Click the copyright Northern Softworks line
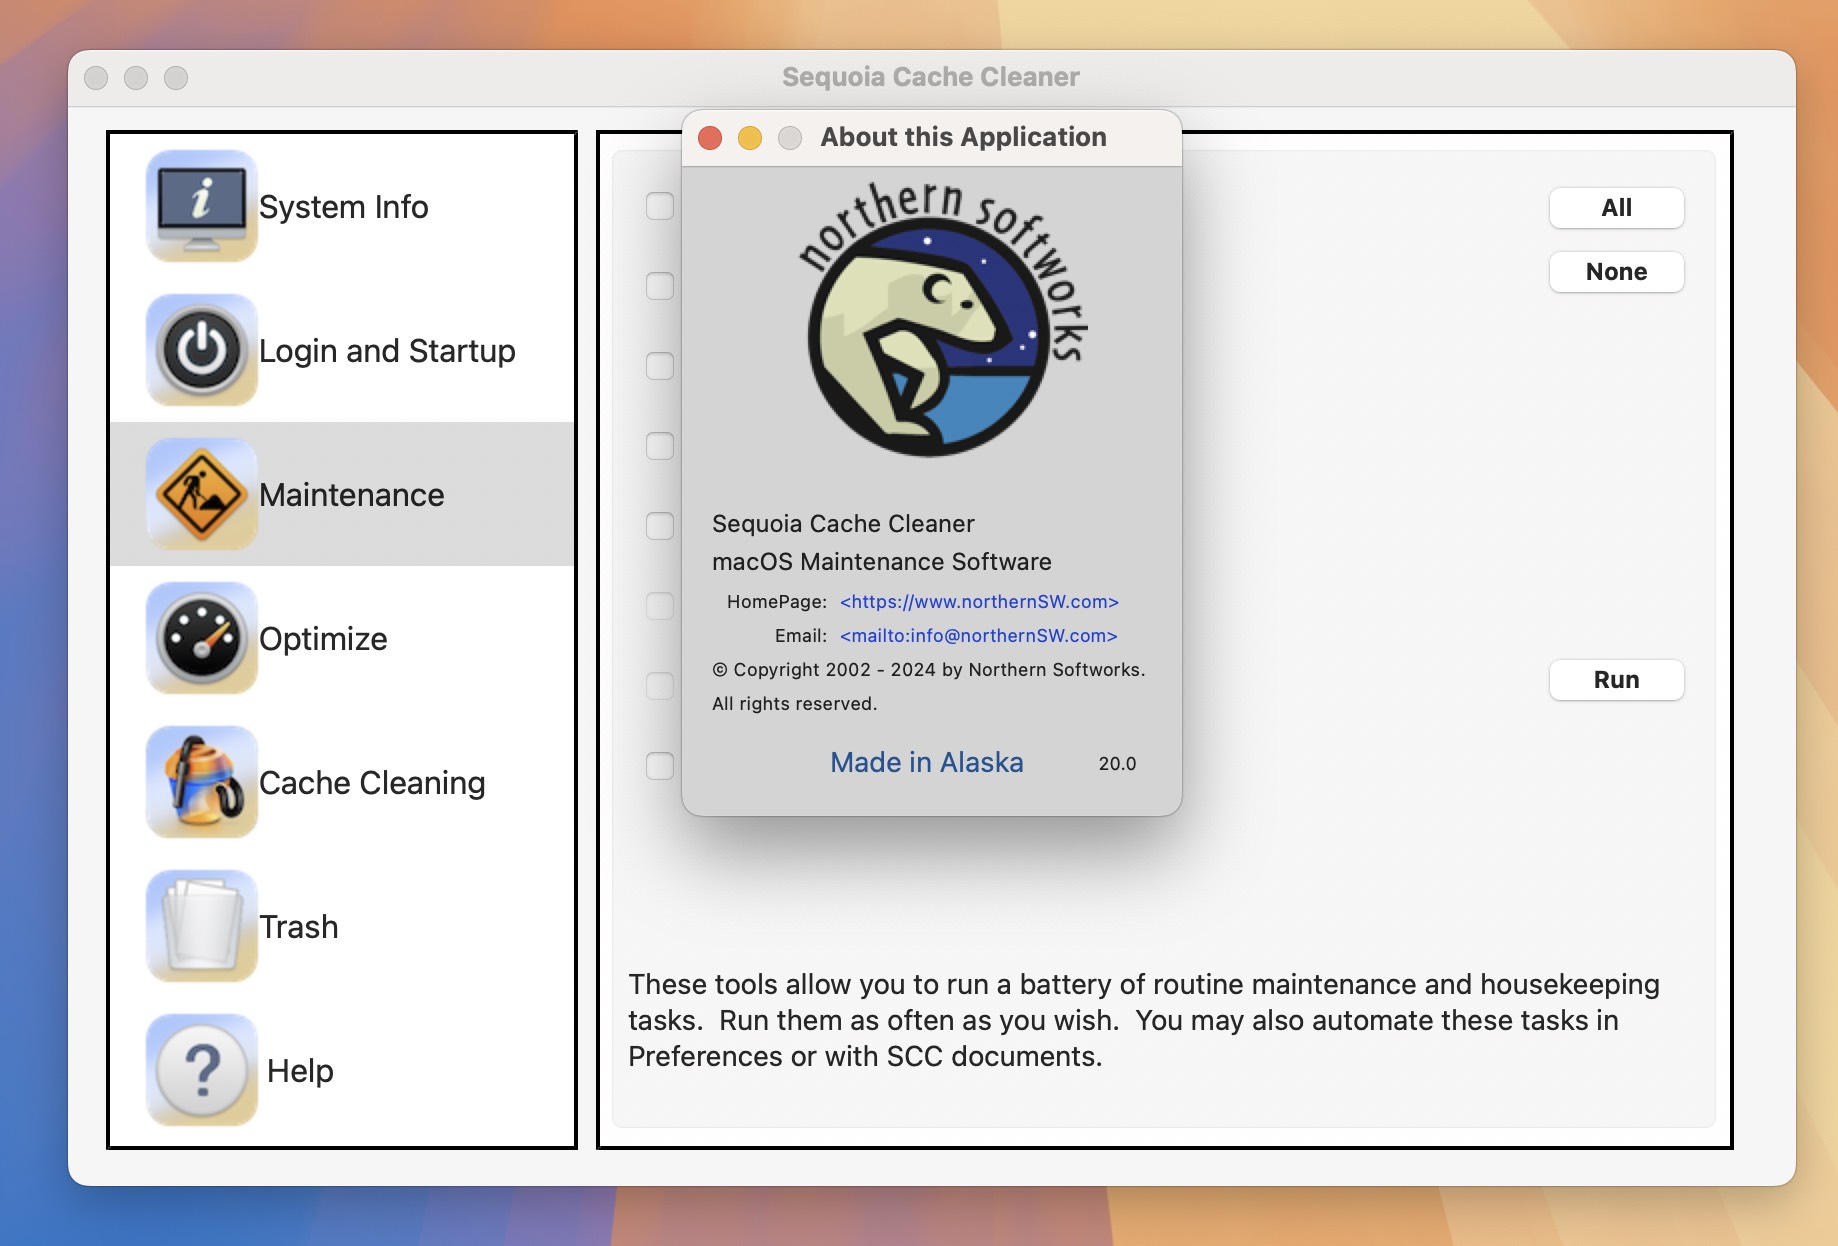Screen dimensions: 1838x1246 click(x=929, y=670)
